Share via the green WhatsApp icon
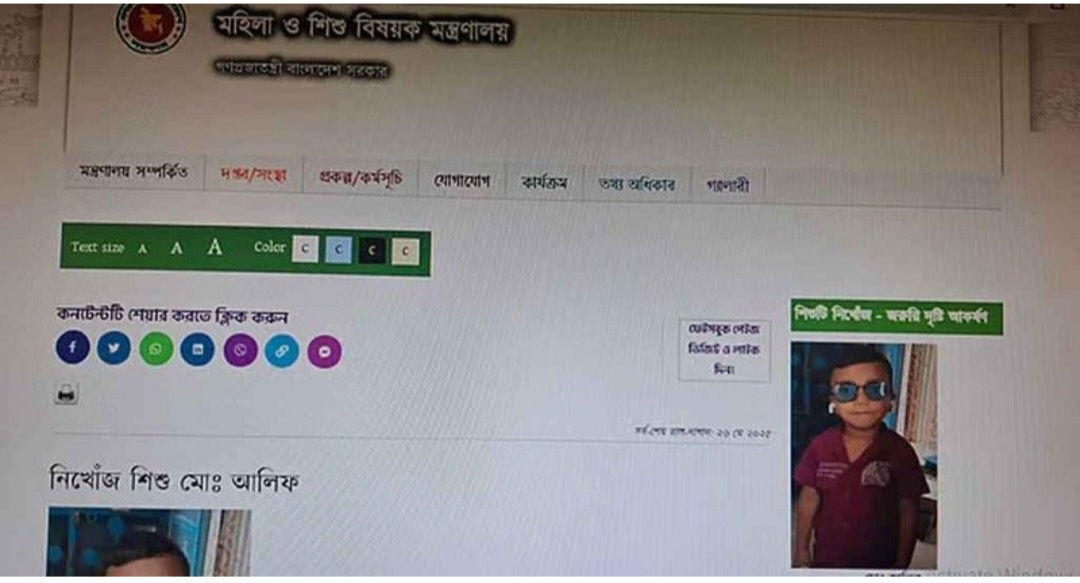Image resolution: width=1080 pixels, height=583 pixels. 156,349
